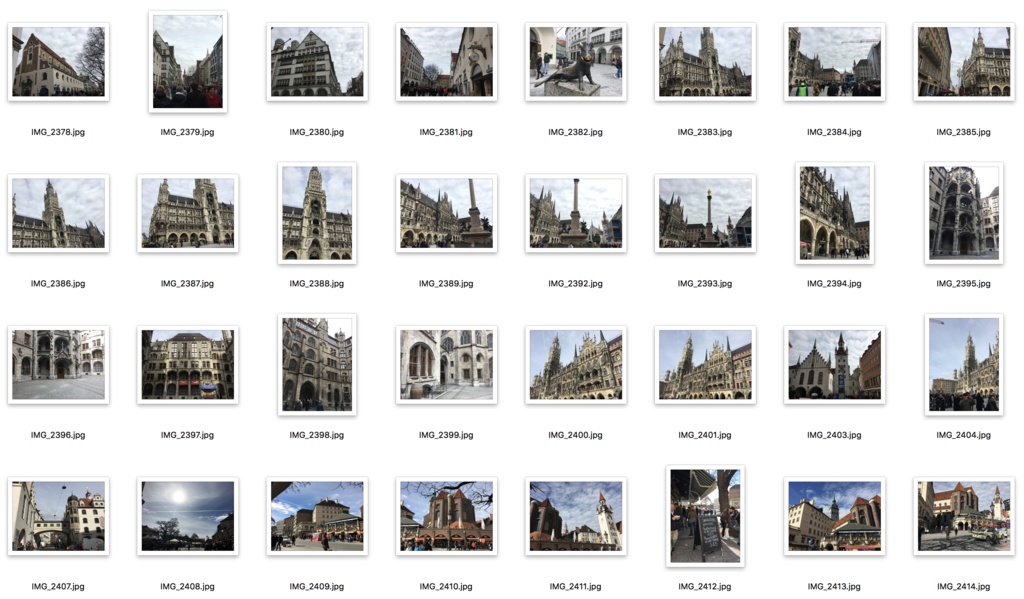The width and height of the screenshot is (1024, 599).
Task: Click the file name IMG_2400.jpg
Action: tap(575, 435)
